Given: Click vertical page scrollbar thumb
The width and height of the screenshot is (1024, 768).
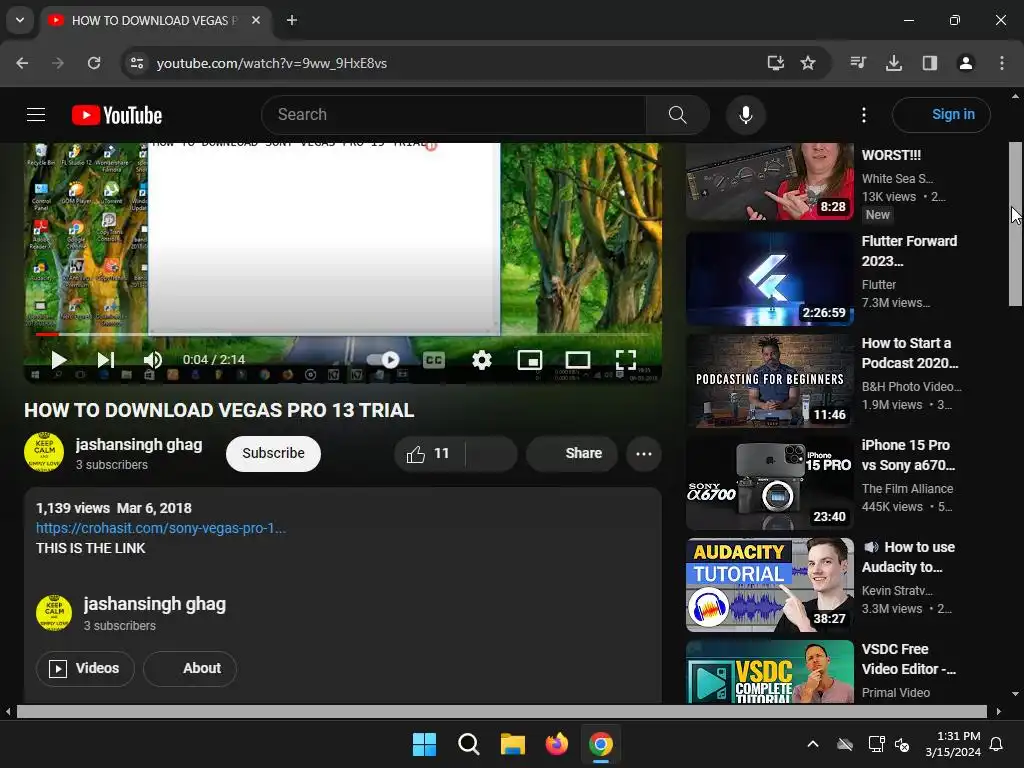Looking at the screenshot, I should click(1015, 224).
